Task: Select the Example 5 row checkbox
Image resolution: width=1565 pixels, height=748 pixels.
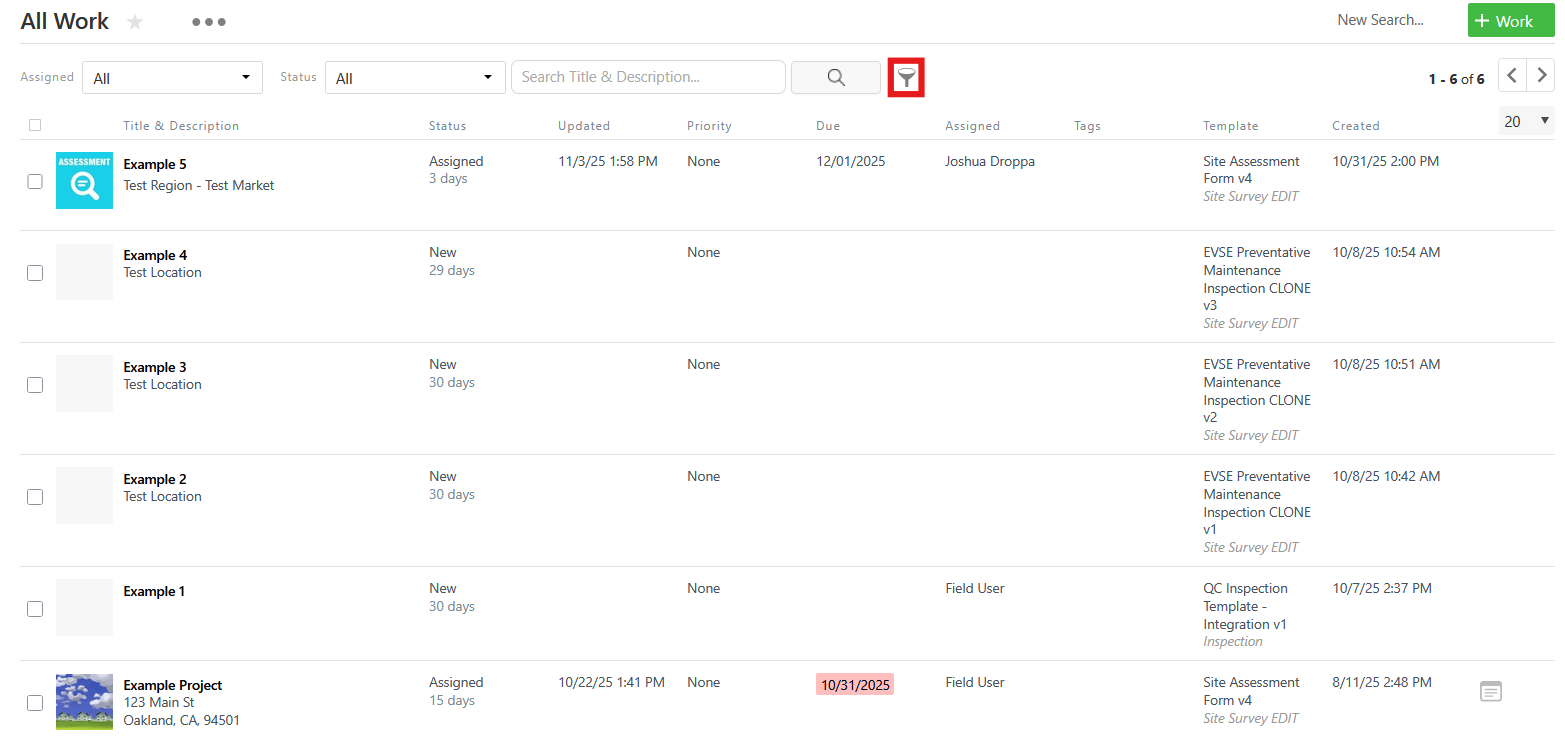Action: (35, 181)
